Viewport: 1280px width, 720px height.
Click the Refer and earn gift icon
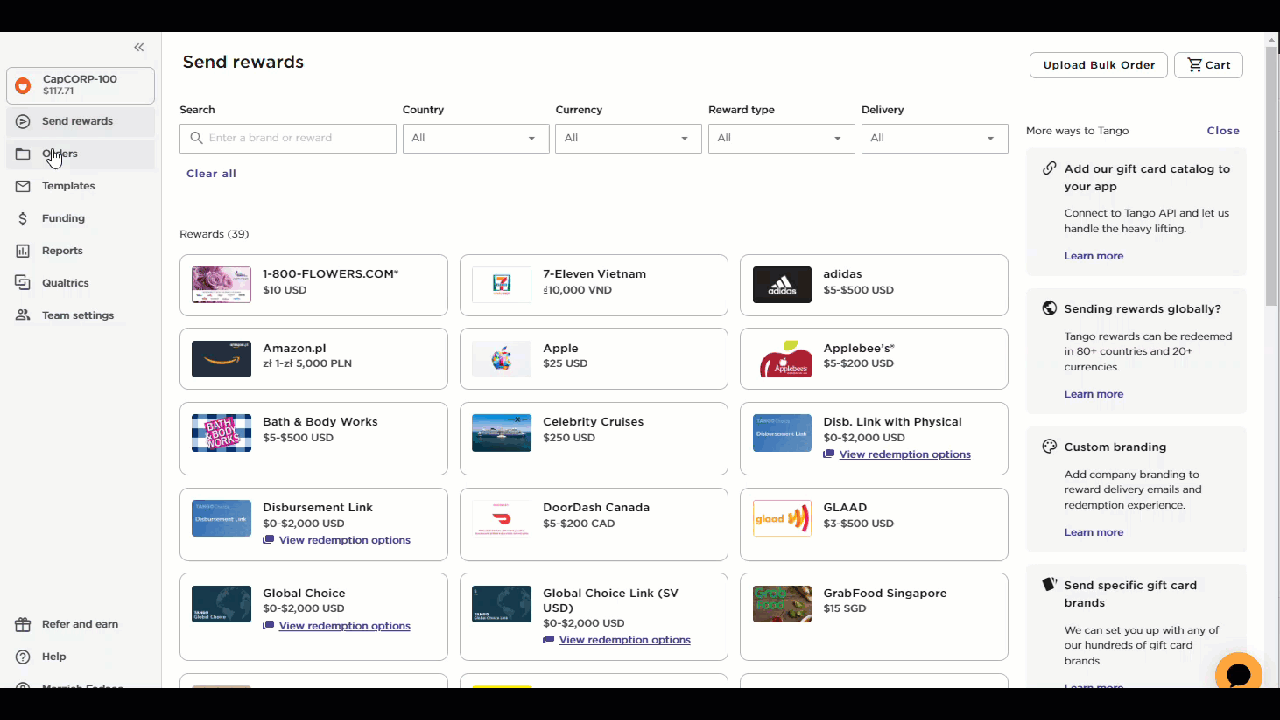[x=23, y=624]
